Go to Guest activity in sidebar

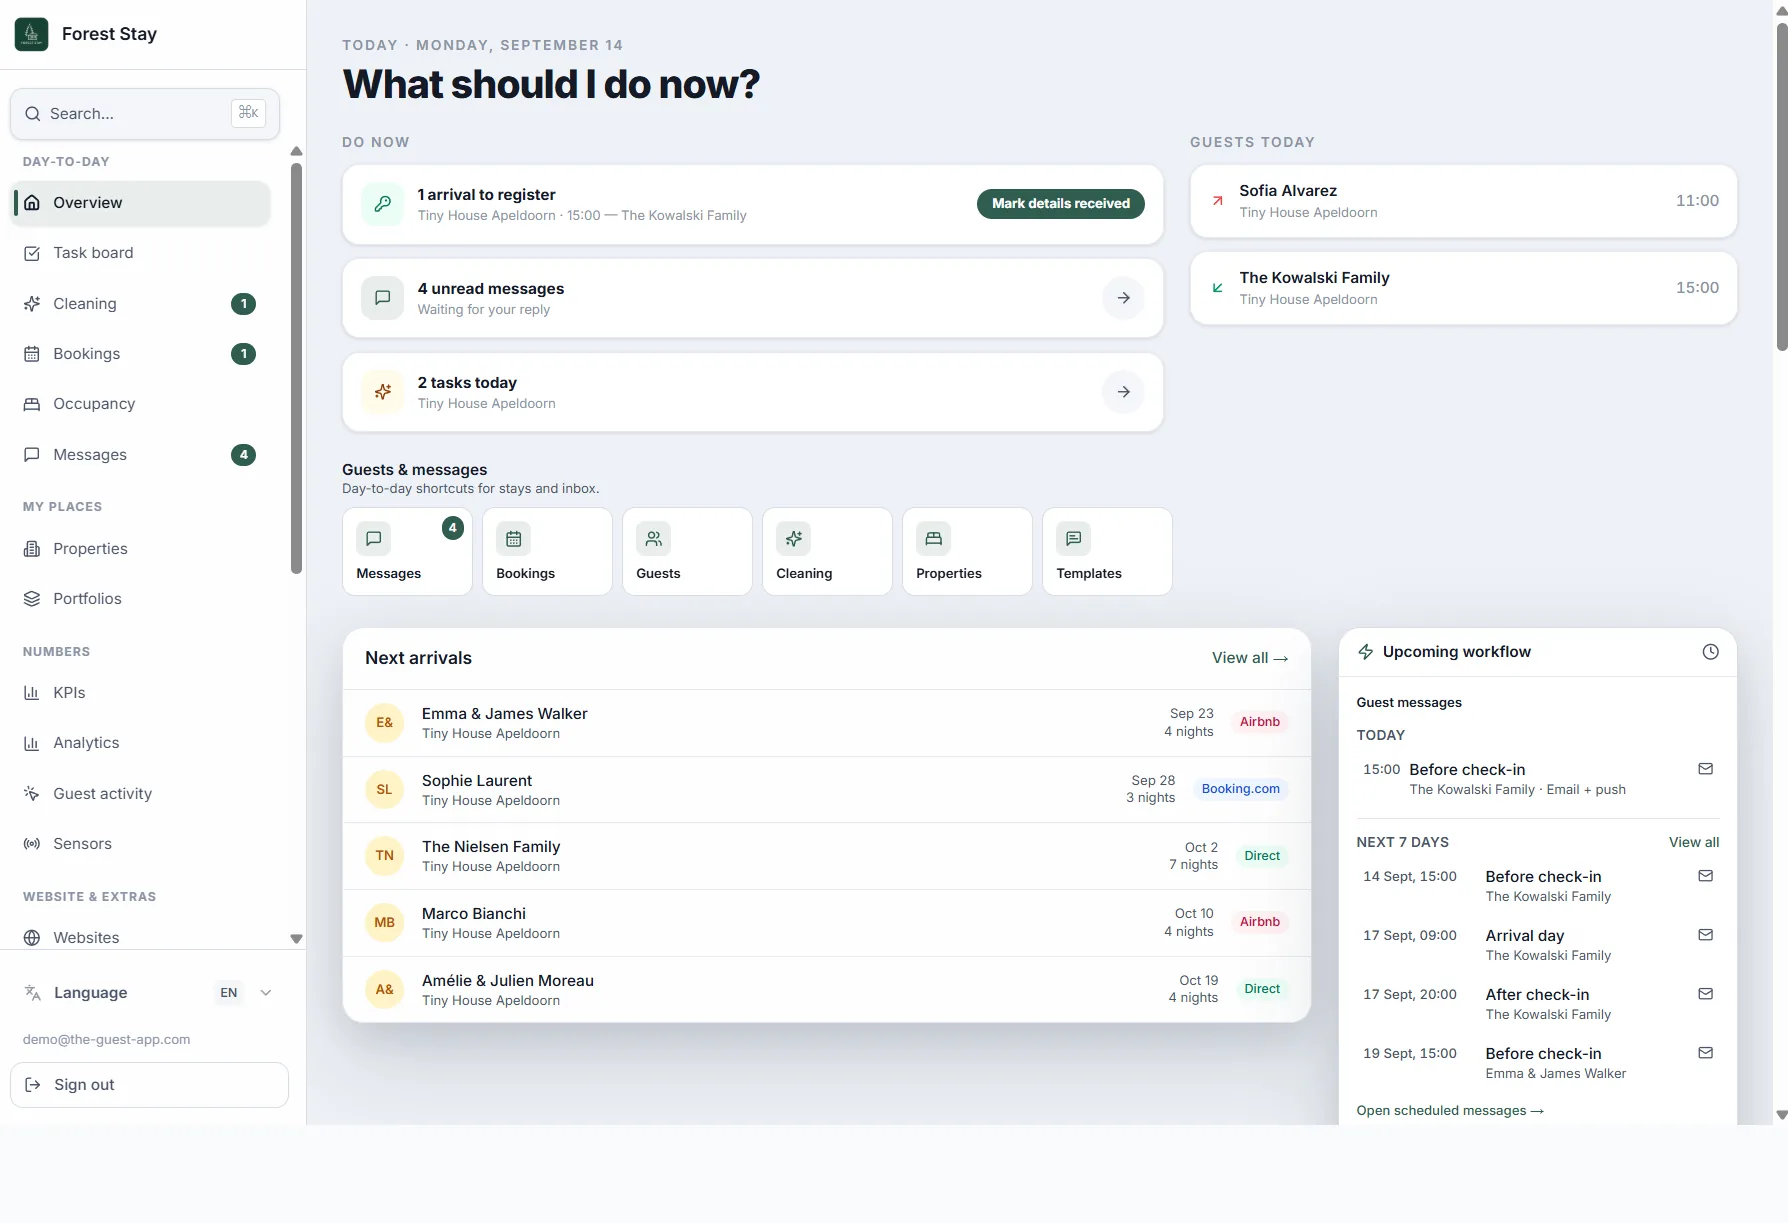(140, 794)
